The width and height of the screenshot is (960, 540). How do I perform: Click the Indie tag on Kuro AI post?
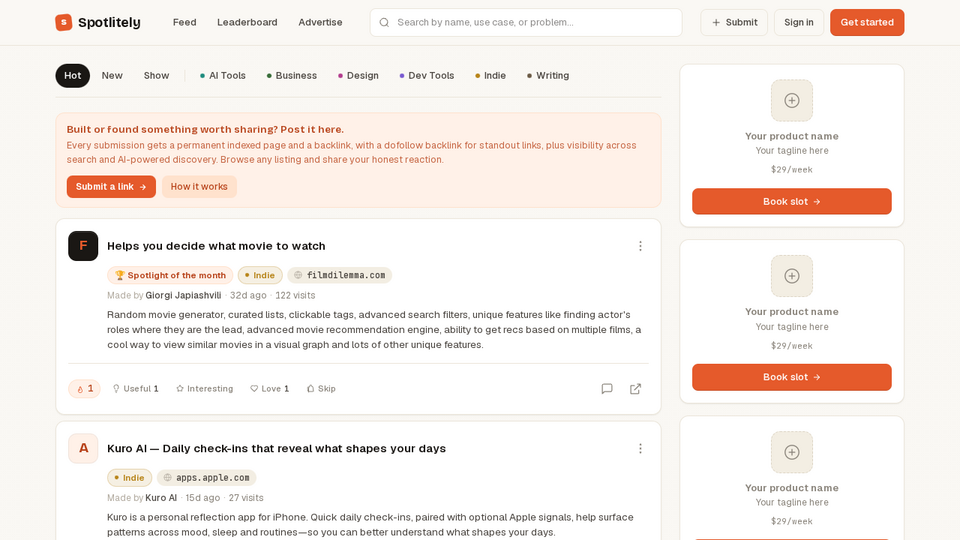[129, 478]
